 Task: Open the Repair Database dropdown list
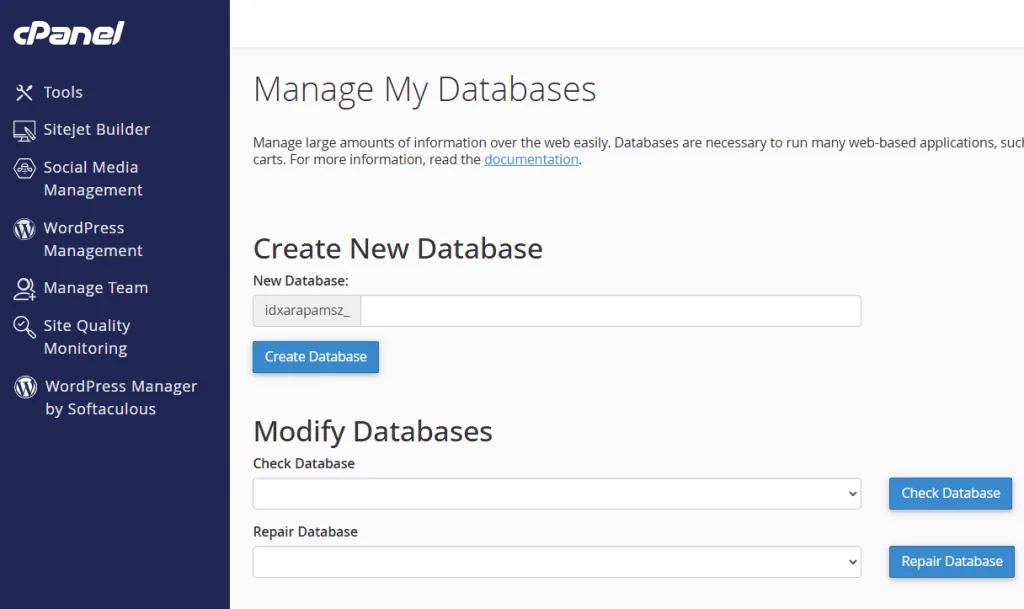[556, 561]
